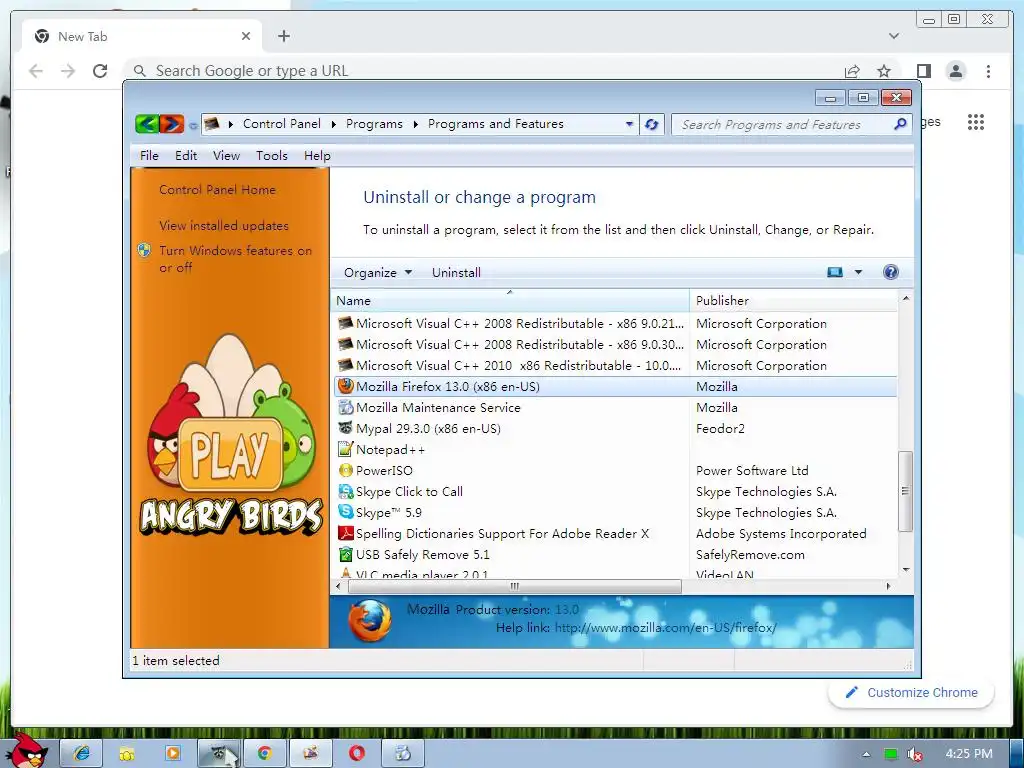This screenshot has height=768, width=1024.
Task: Click Chrome's reload page icon
Action: (100, 71)
